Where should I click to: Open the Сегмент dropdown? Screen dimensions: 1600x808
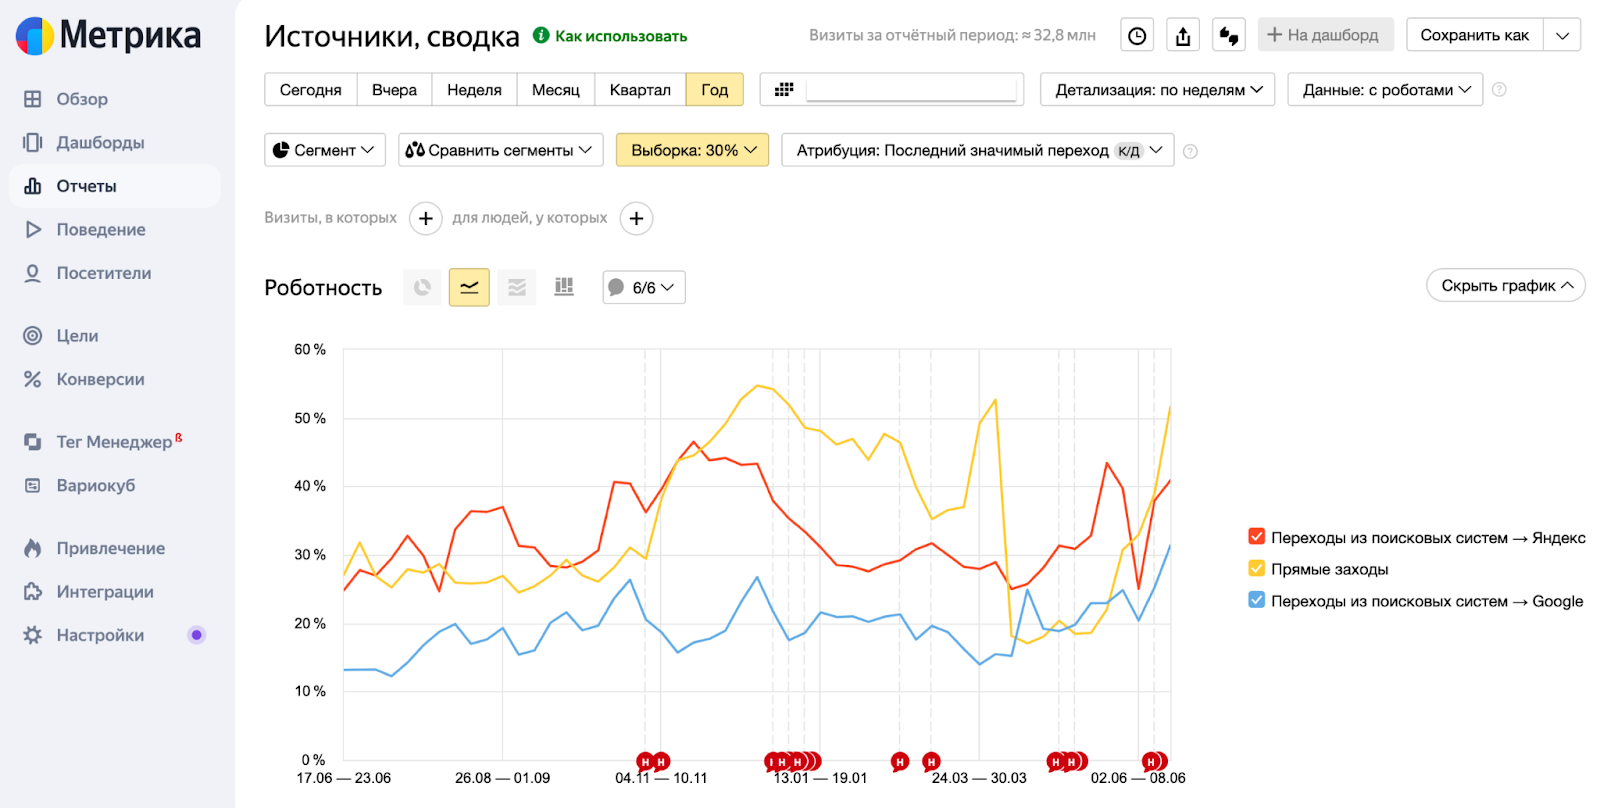pos(324,150)
